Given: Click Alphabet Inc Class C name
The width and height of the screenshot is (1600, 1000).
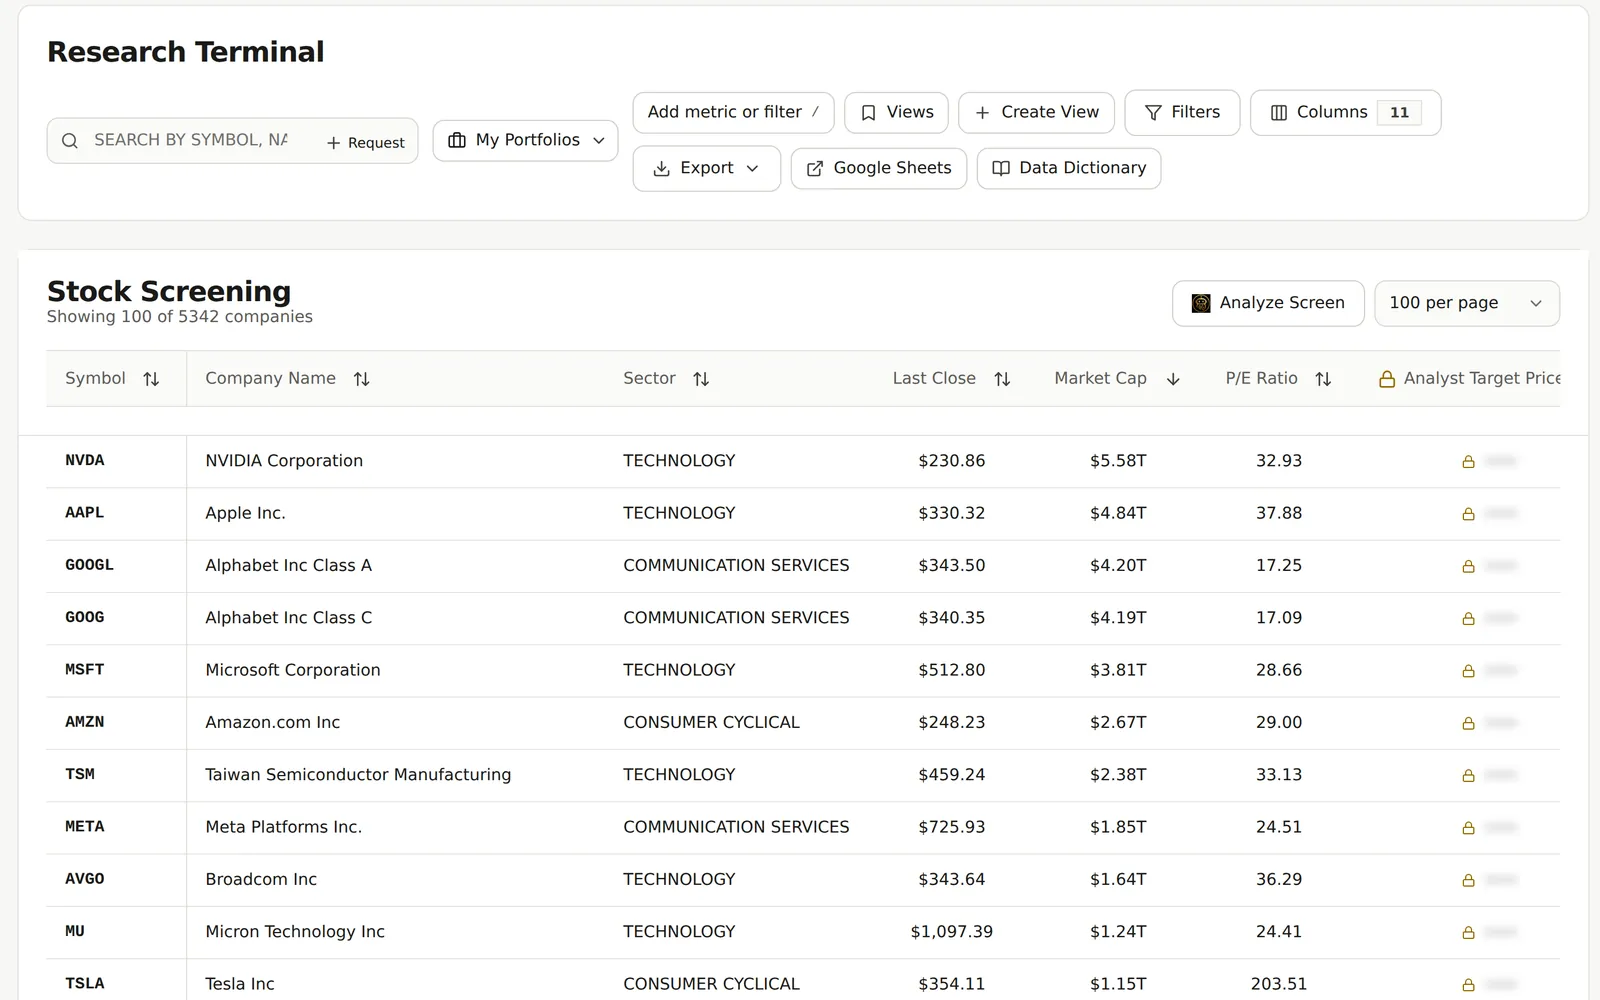Looking at the screenshot, I should (x=289, y=618).
